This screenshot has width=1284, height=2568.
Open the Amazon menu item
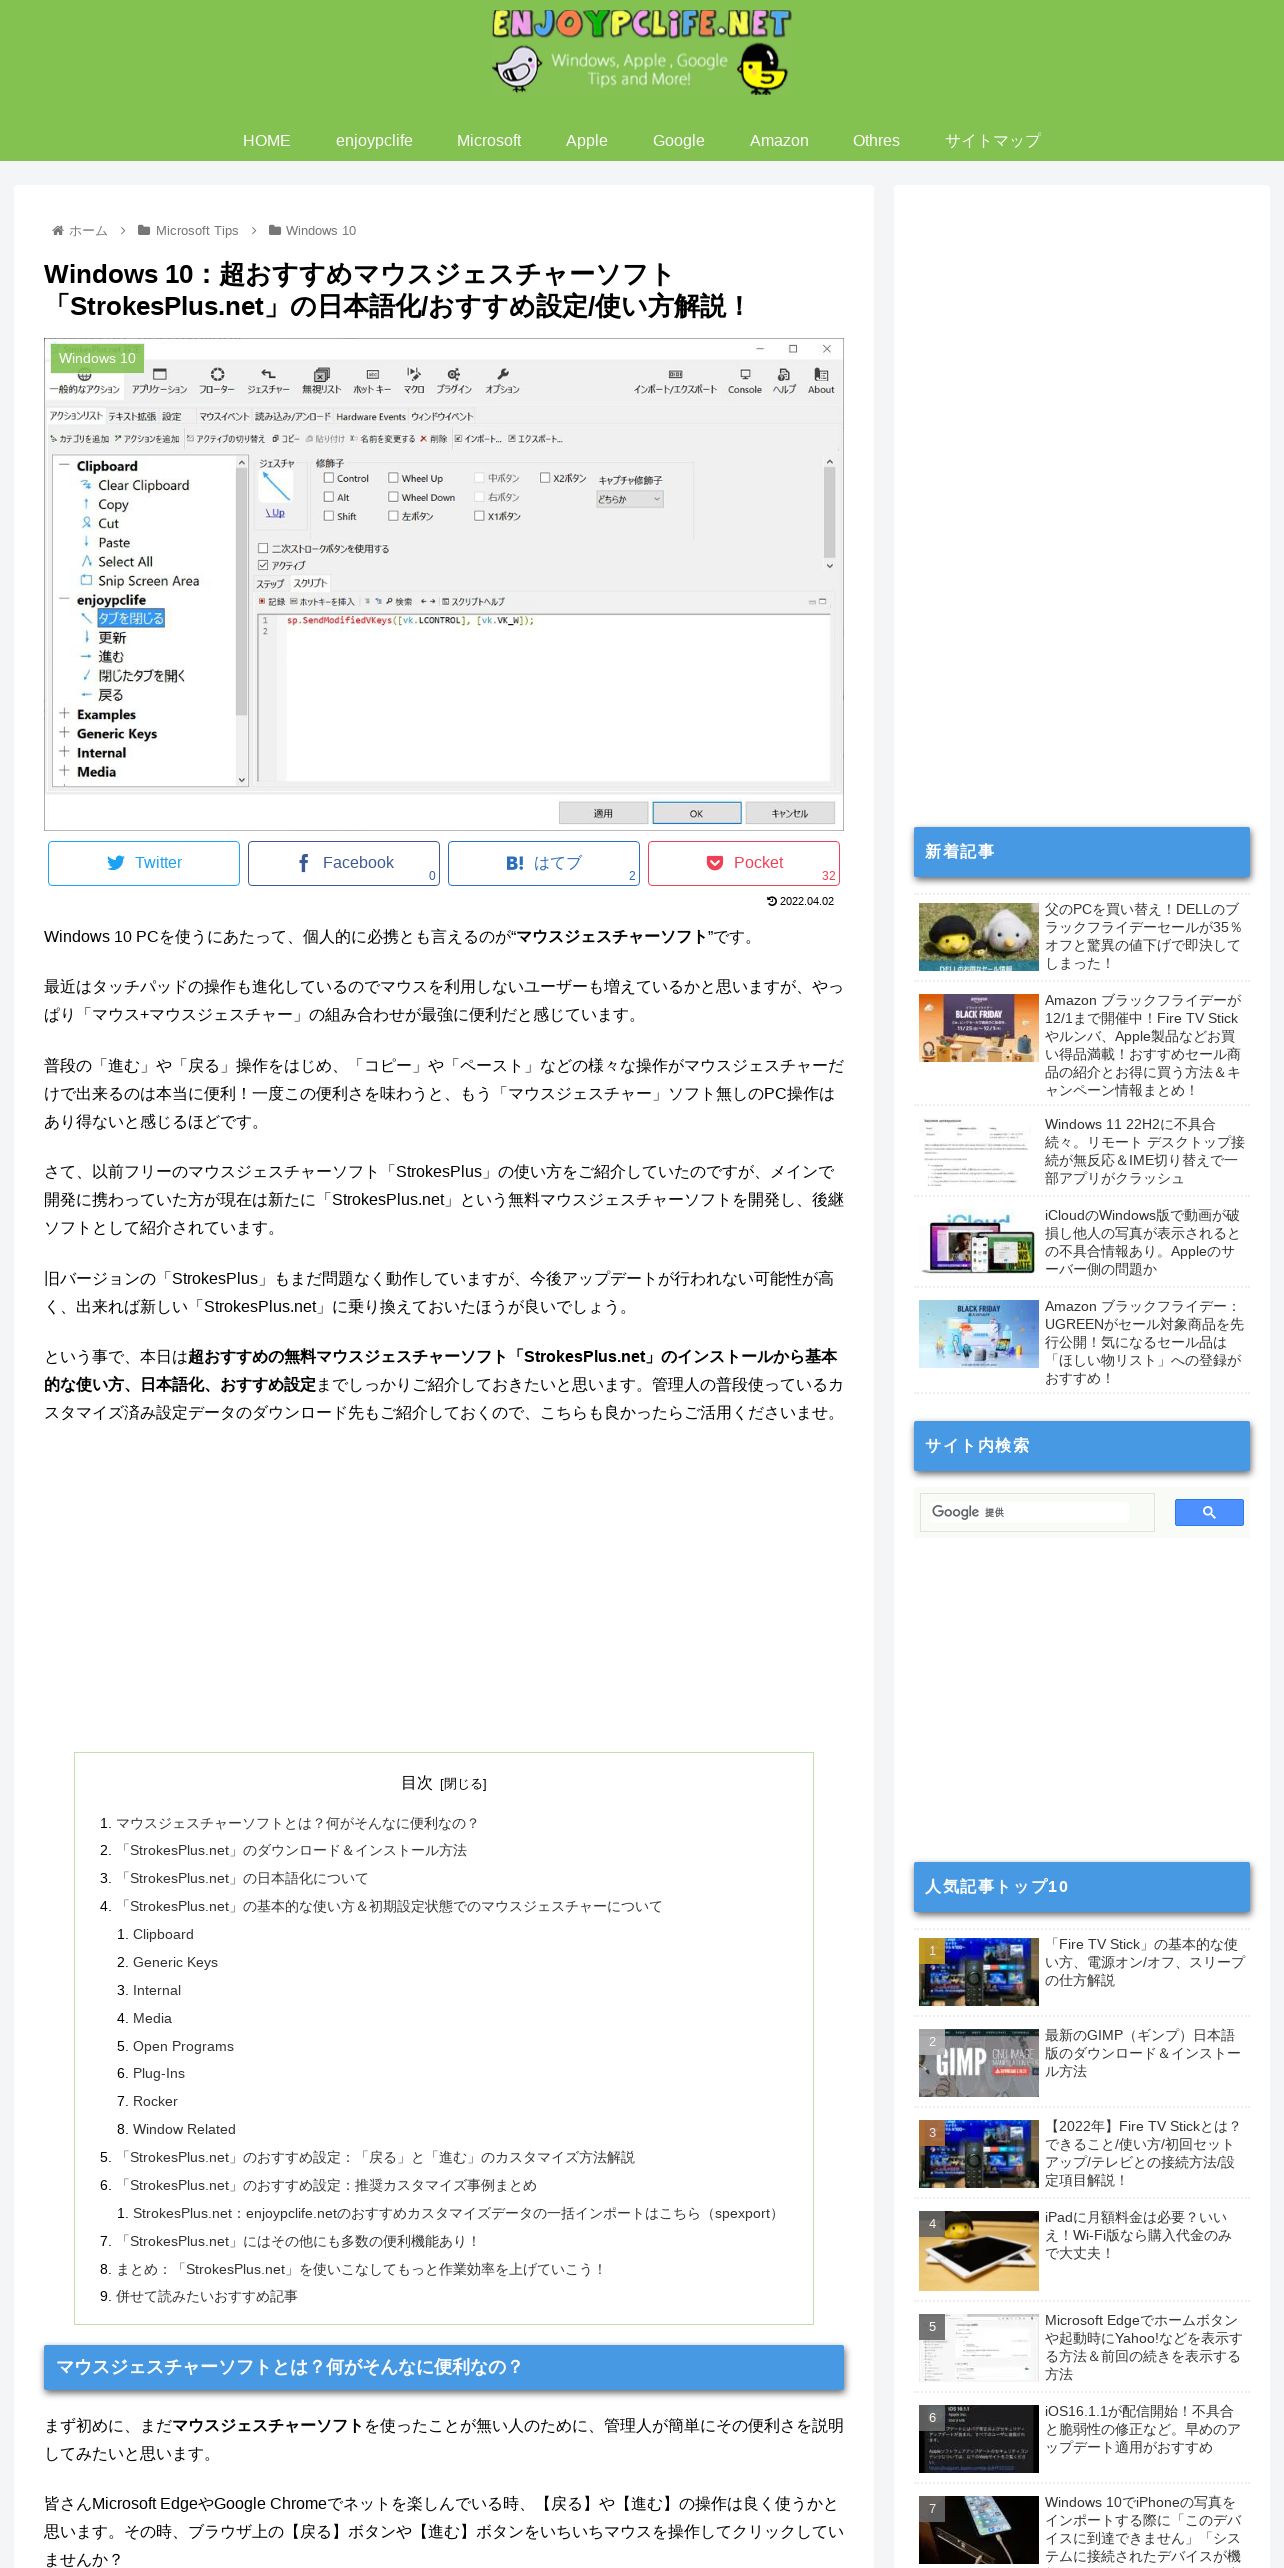click(x=779, y=141)
